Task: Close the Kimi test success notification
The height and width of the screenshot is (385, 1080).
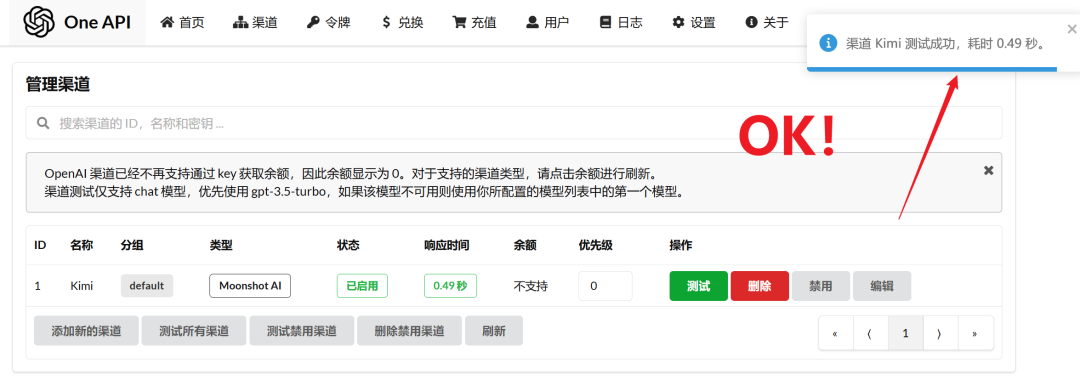Action: pos(1072,29)
